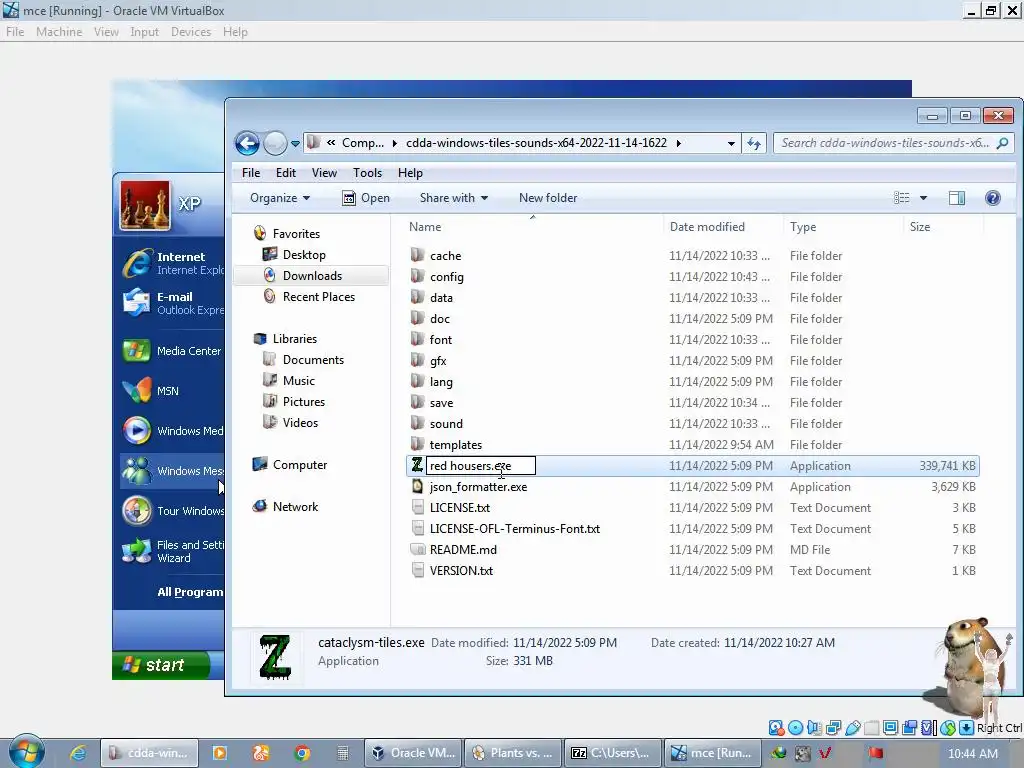Viewport: 1024px width, 768px height.
Task: Select the green Z cataclysm application icon
Action: (417, 465)
